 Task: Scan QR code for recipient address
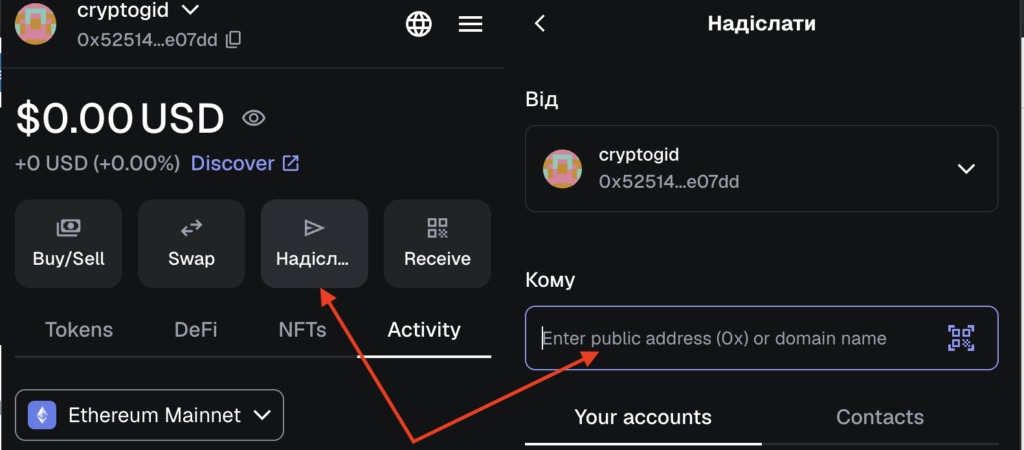click(960, 338)
